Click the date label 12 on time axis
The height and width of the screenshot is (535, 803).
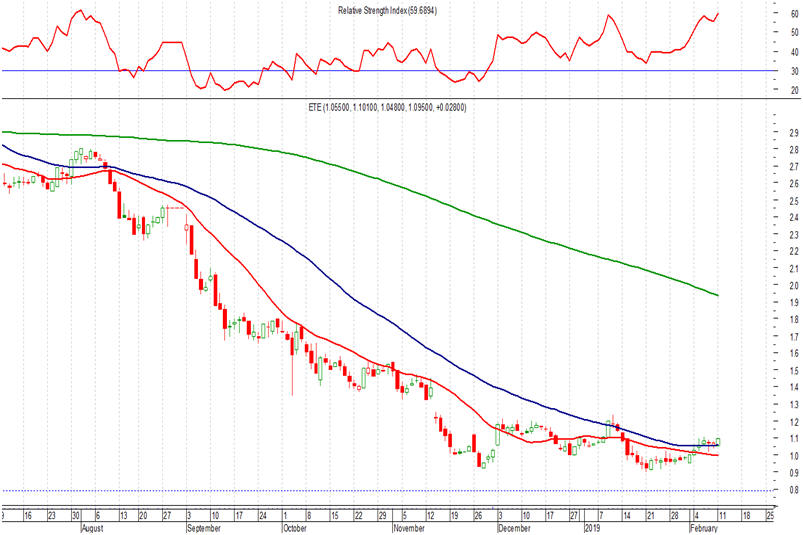point(430,516)
